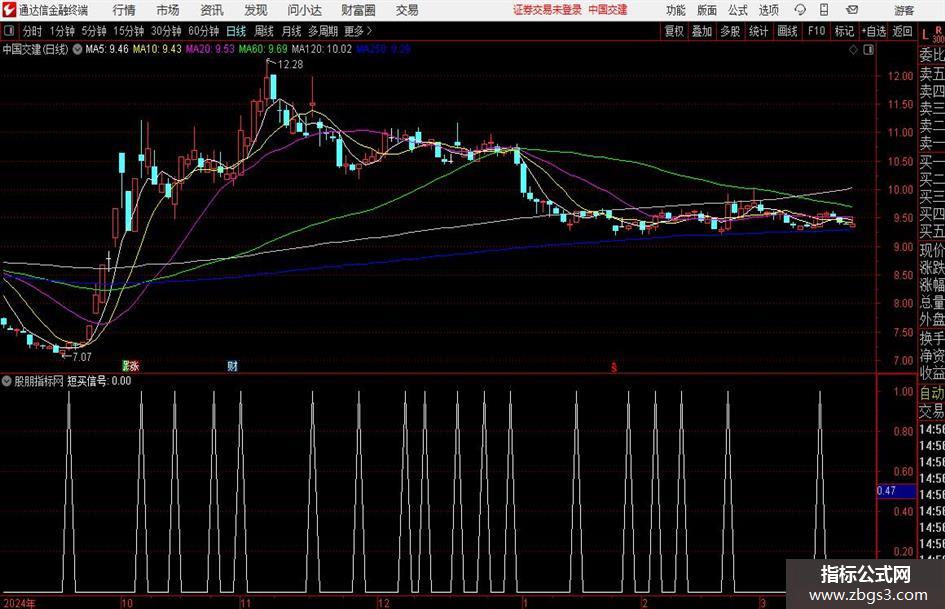Click the red L R side panel tab
945x609 pixels.
(x=932, y=34)
